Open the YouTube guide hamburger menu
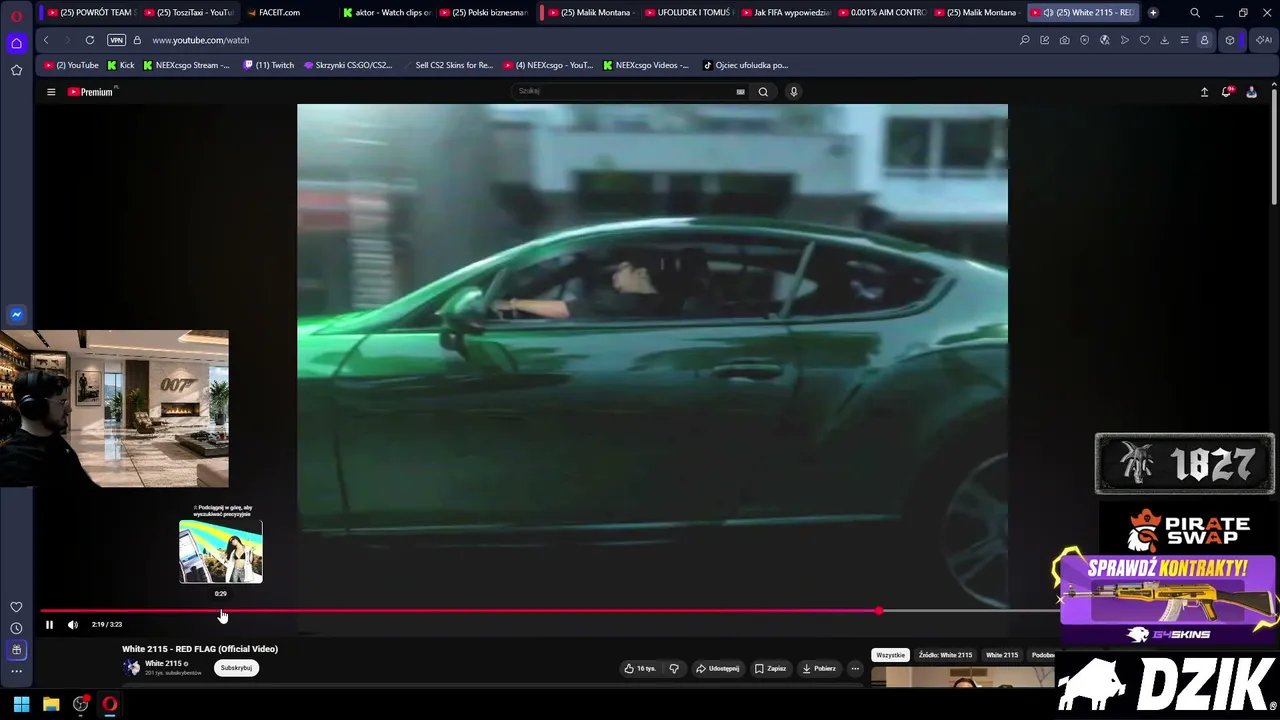Image resolution: width=1280 pixels, height=720 pixels. (x=51, y=92)
